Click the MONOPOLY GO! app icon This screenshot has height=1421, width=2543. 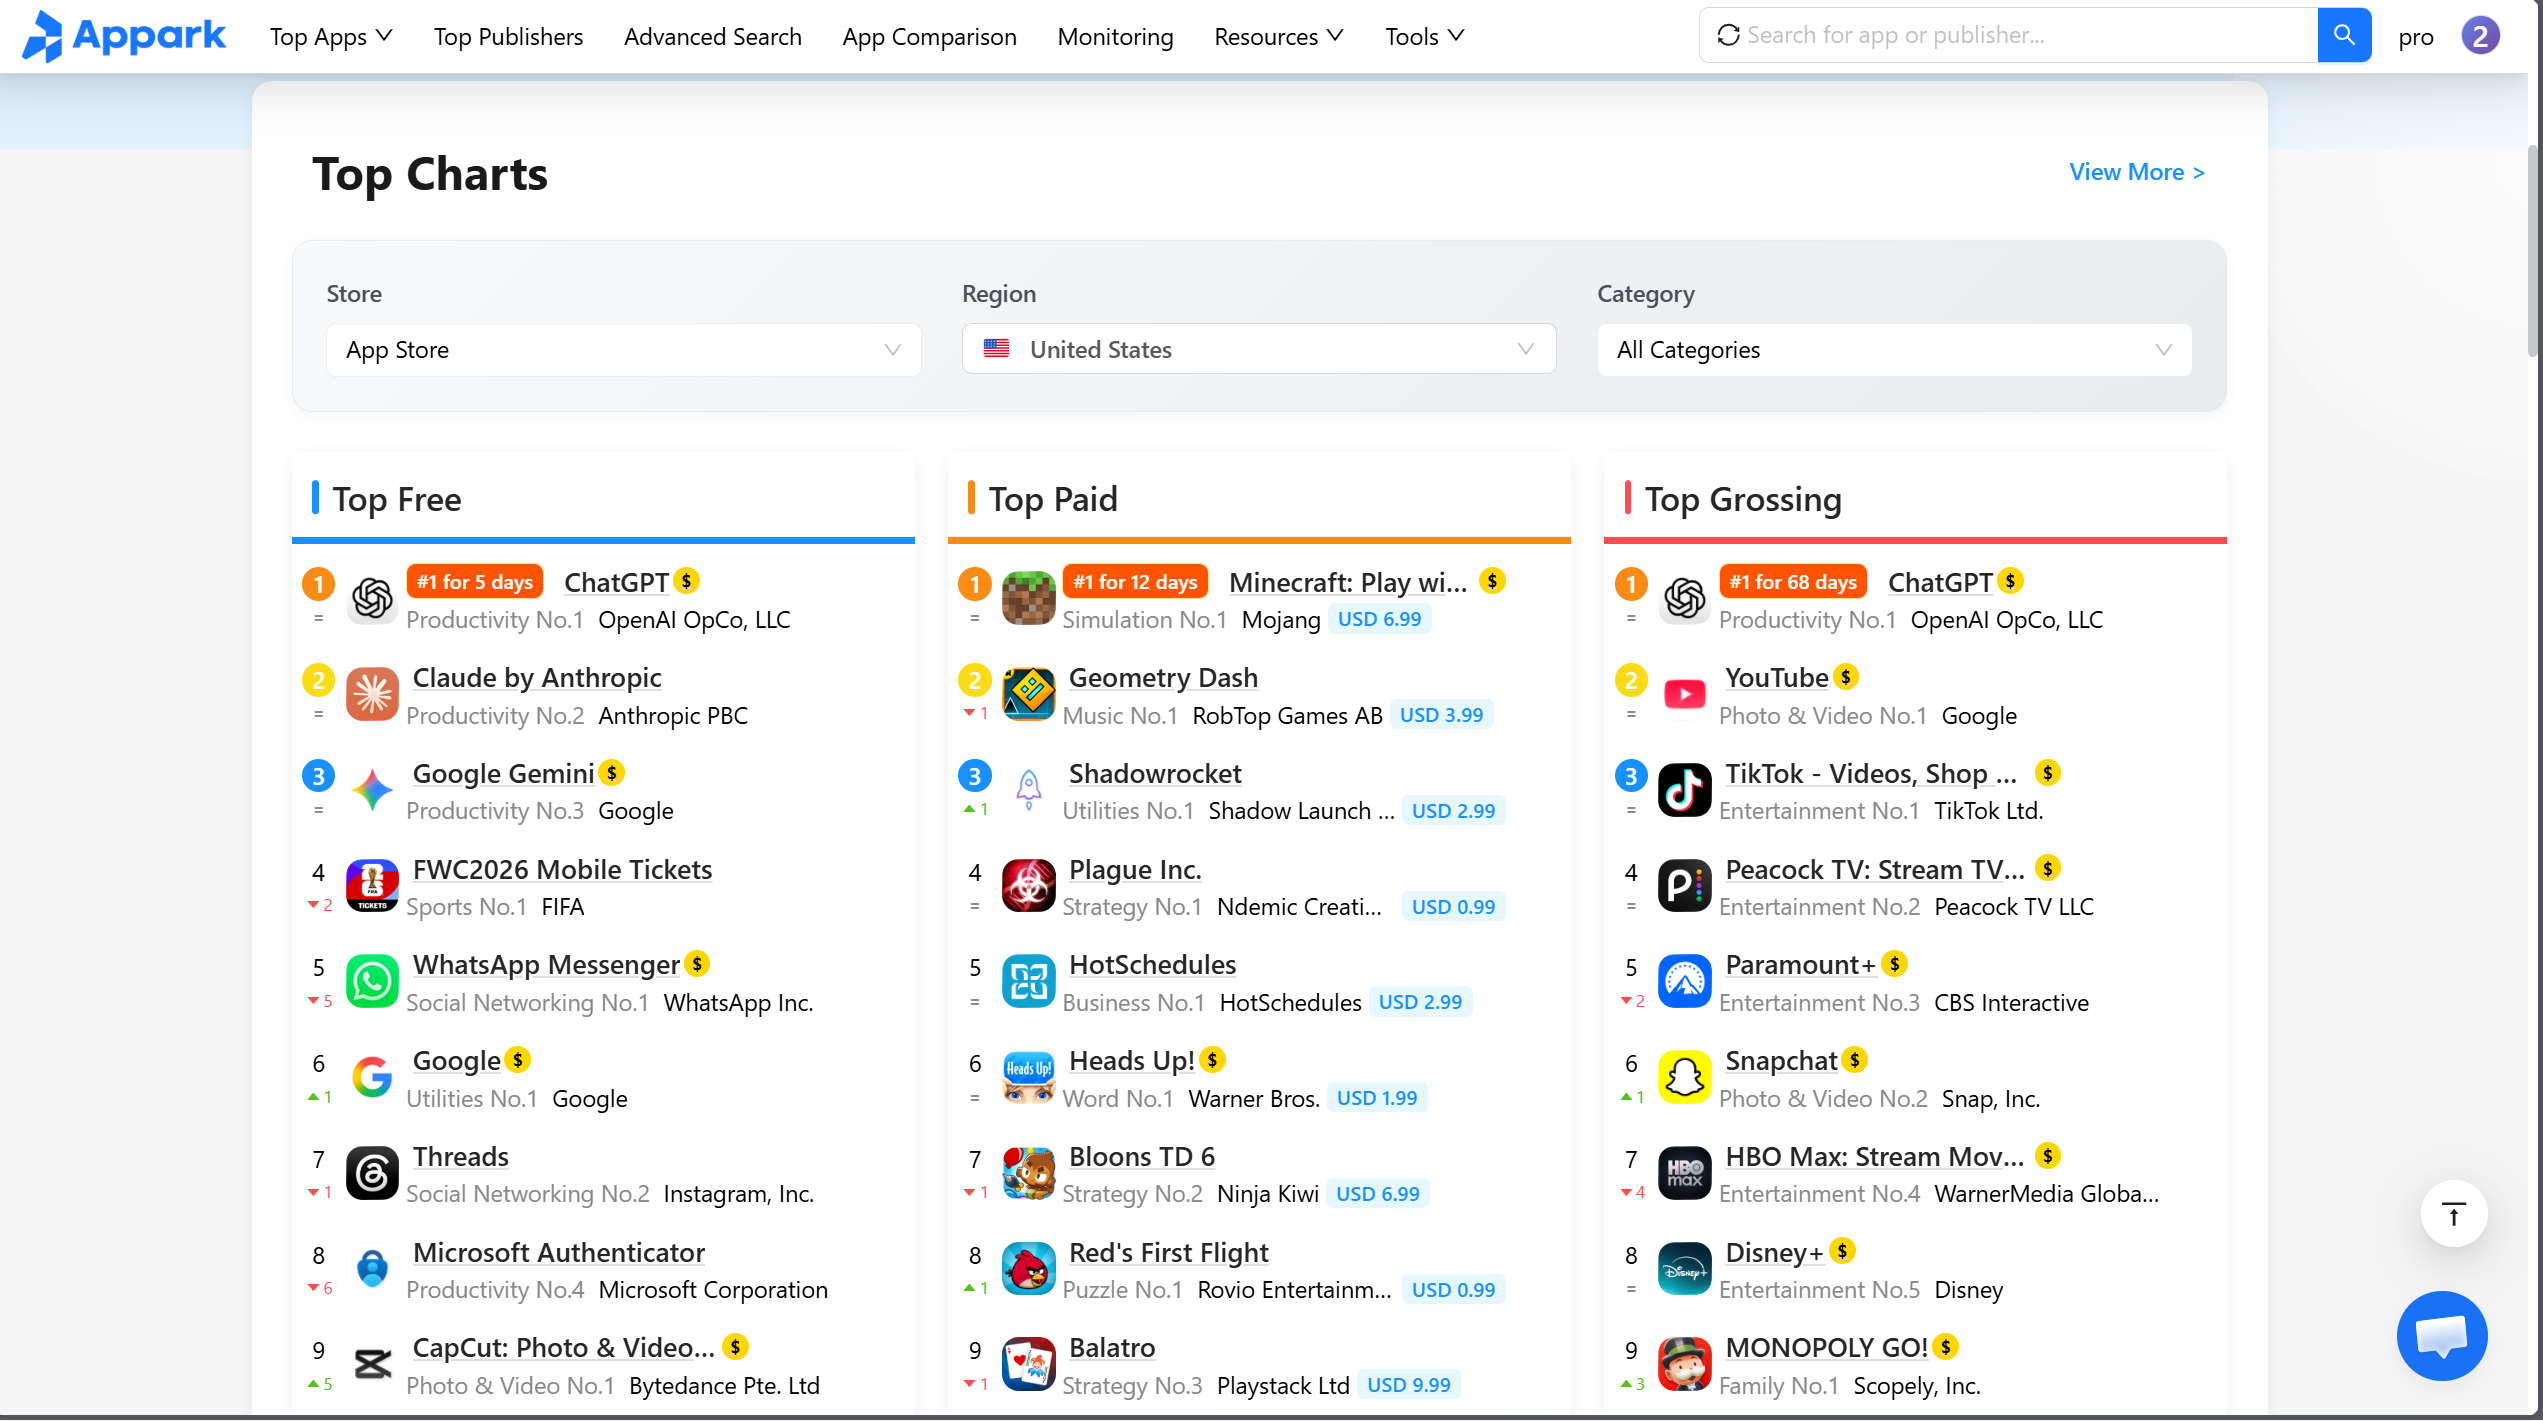point(1685,1365)
